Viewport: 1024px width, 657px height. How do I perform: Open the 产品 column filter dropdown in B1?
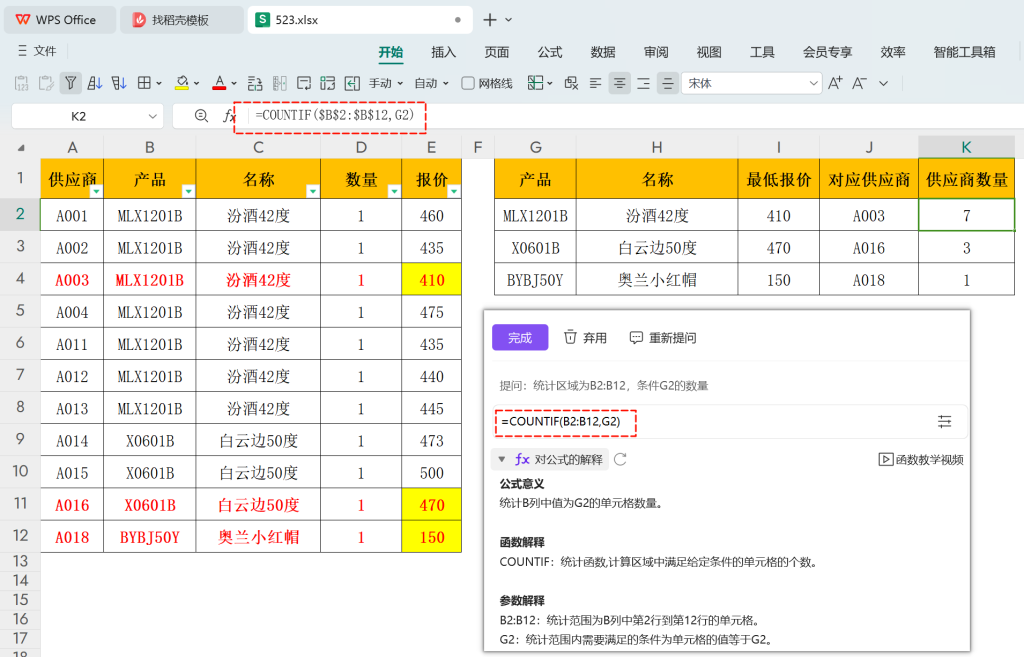[188, 191]
